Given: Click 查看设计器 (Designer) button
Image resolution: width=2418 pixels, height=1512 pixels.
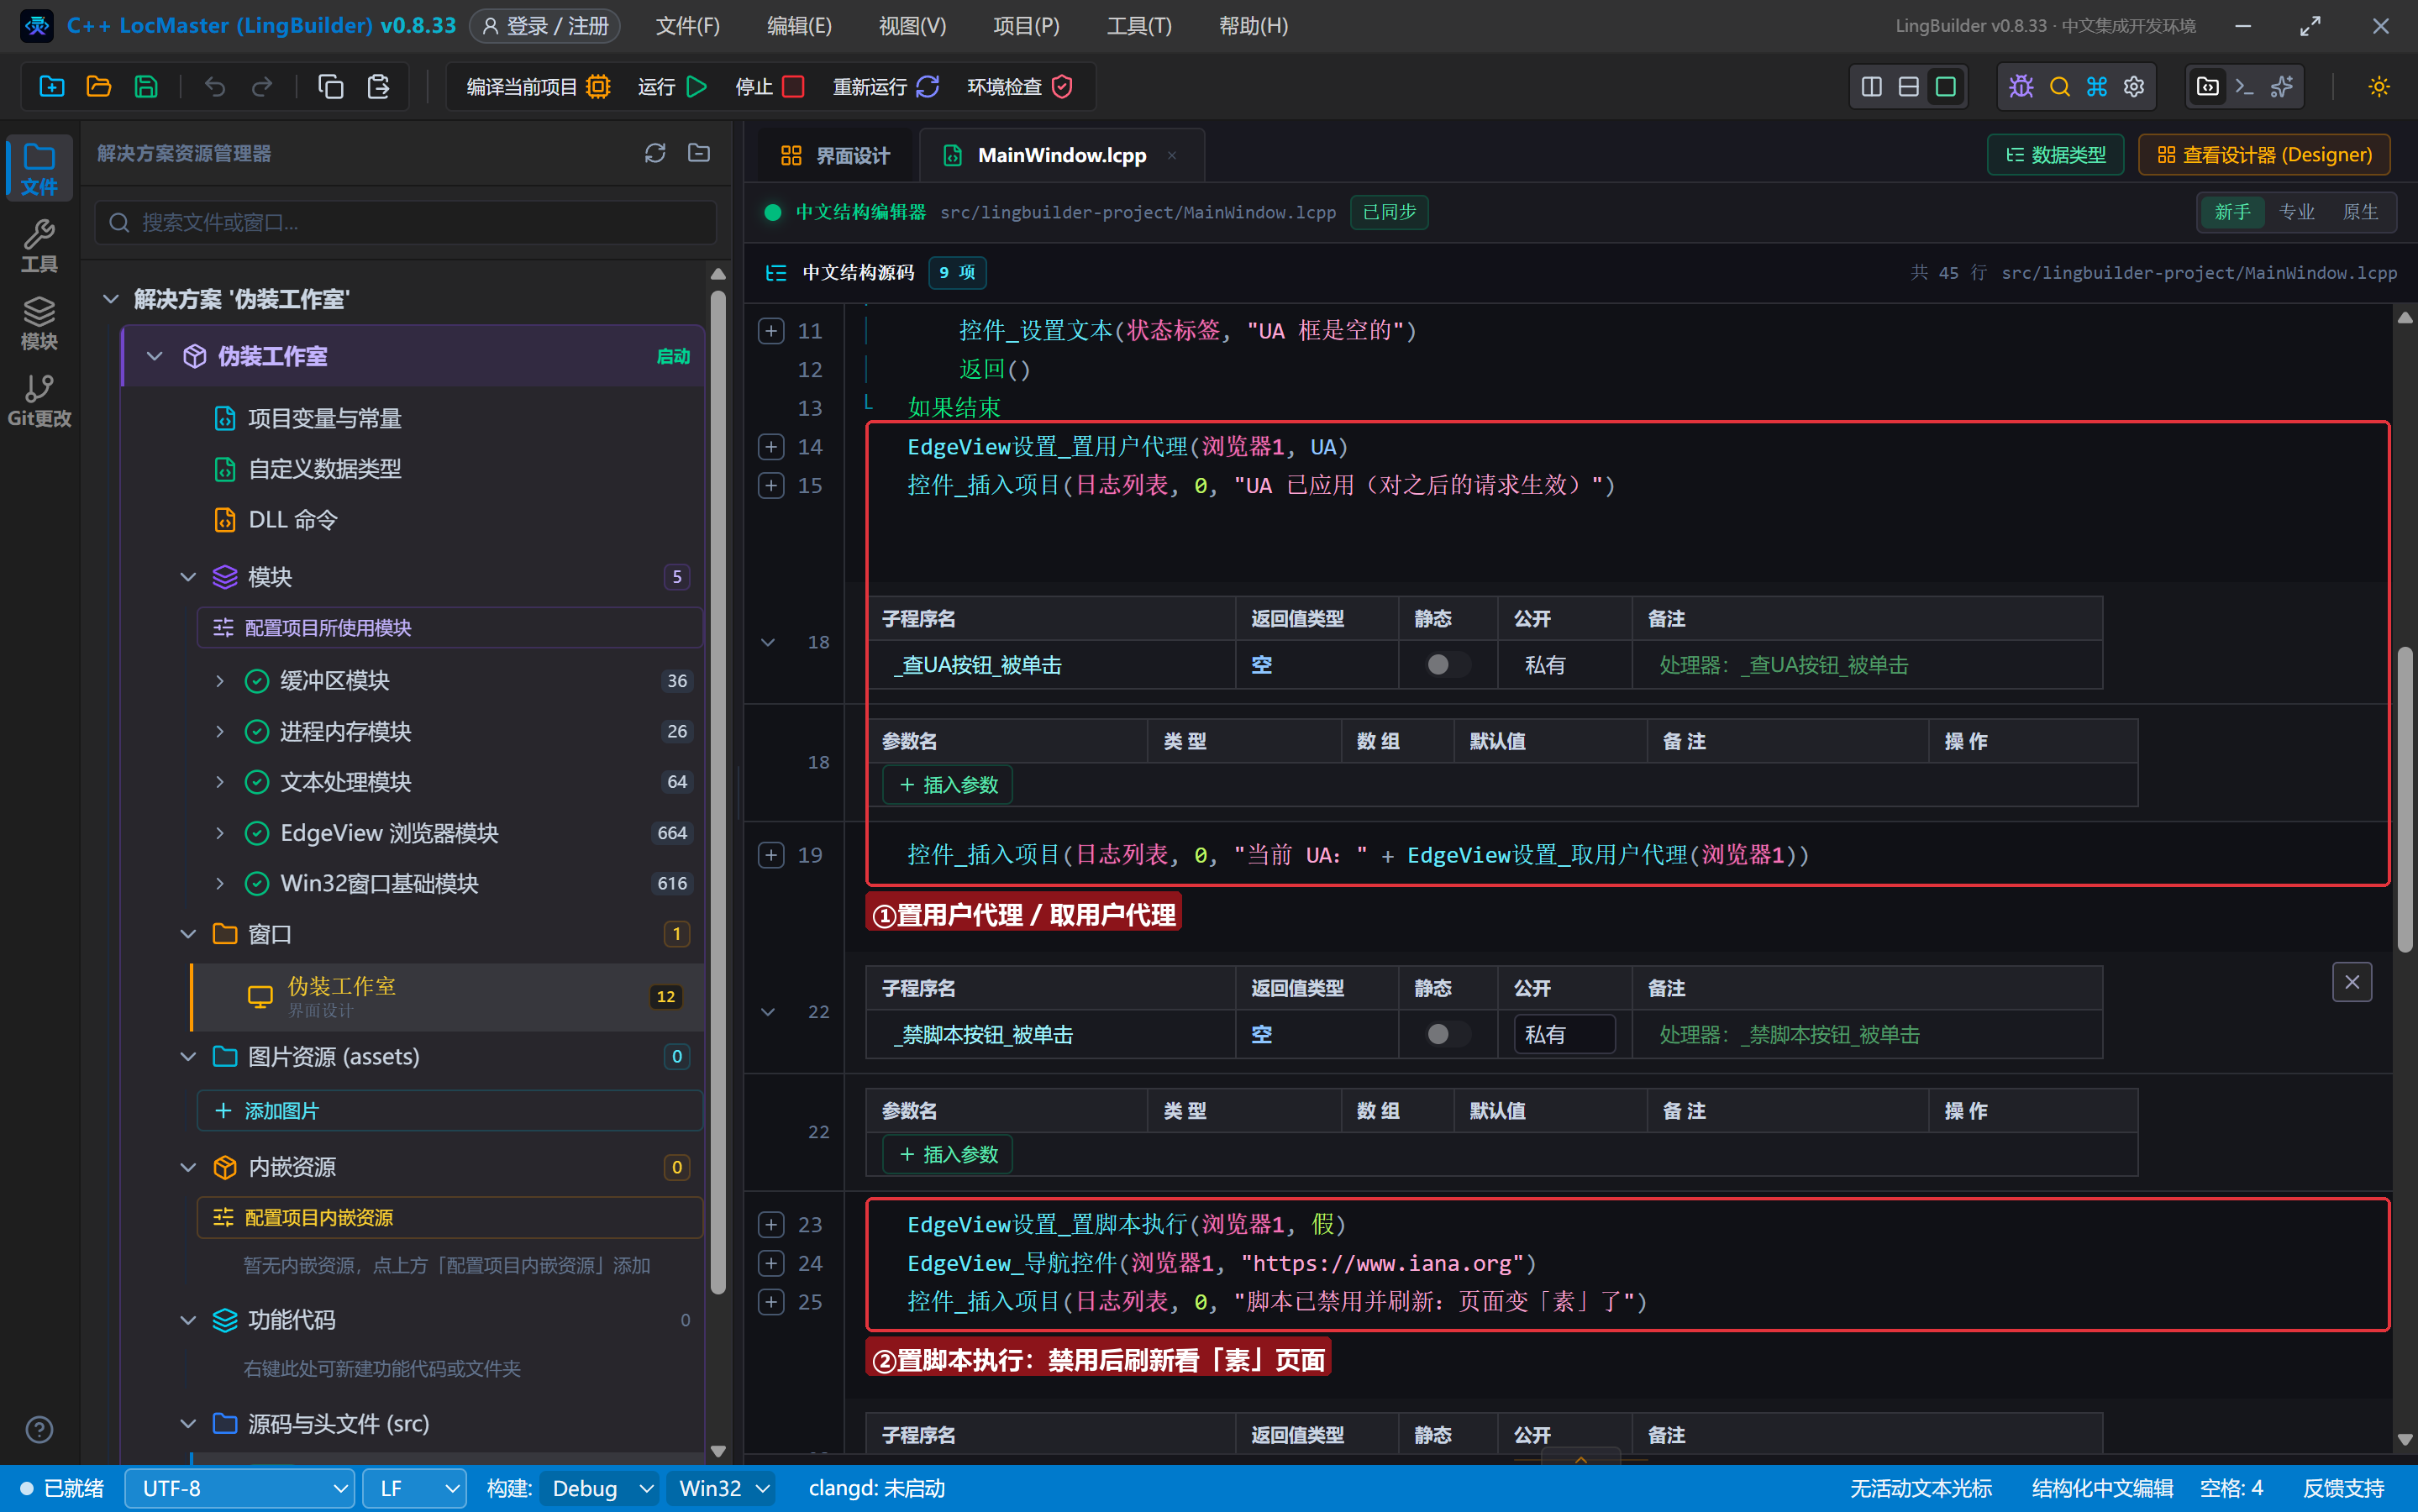Looking at the screenshot, I should point(2264,155).
